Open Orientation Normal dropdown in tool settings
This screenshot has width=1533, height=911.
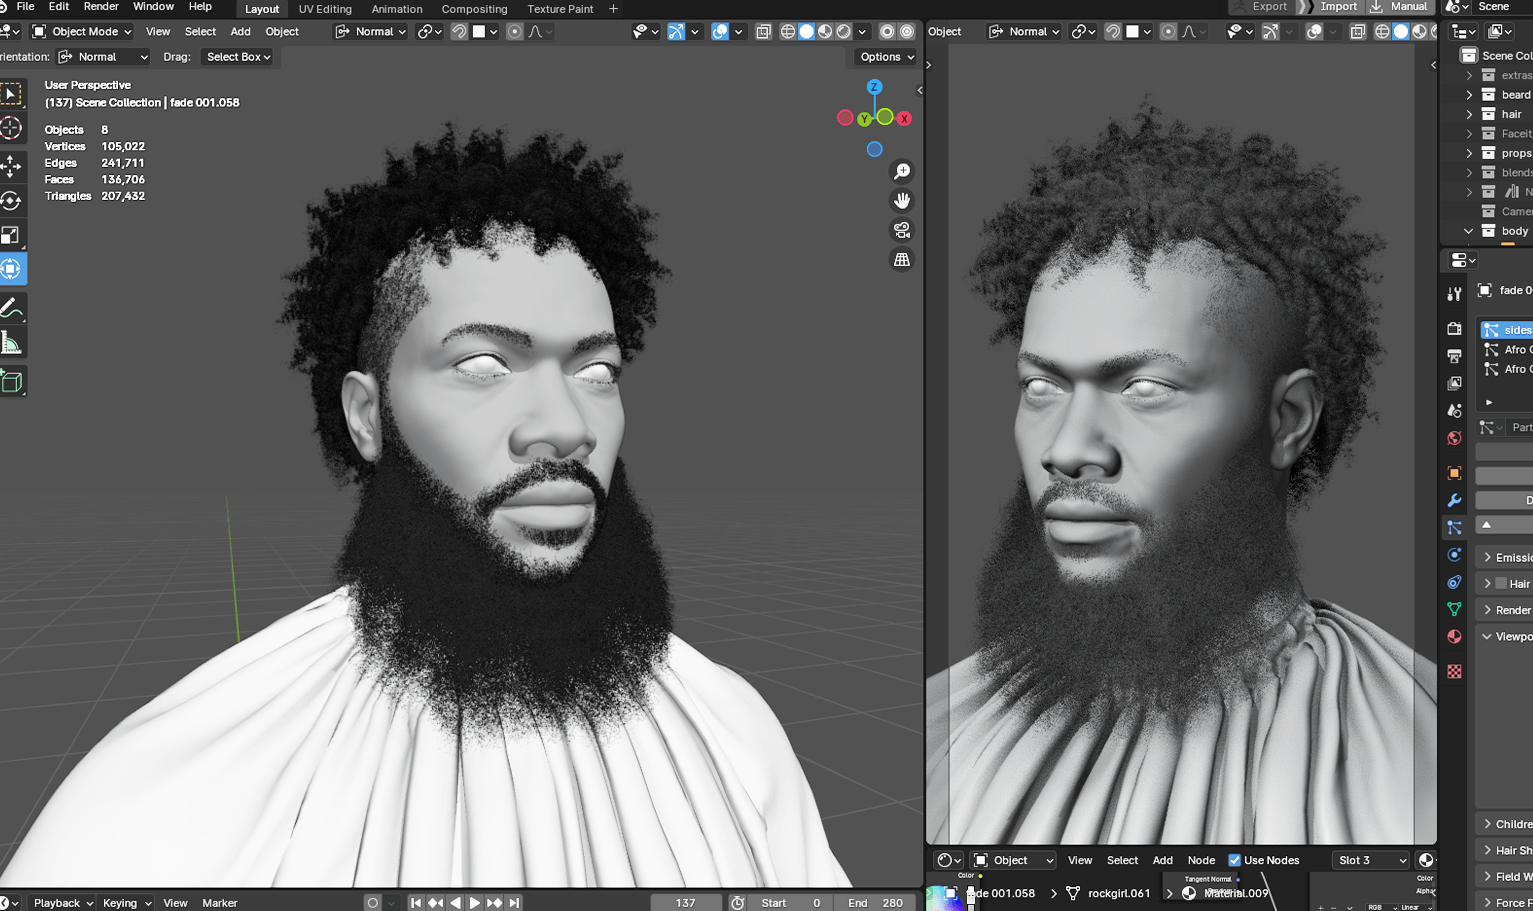pyautogui.click(x=104, y=57)
